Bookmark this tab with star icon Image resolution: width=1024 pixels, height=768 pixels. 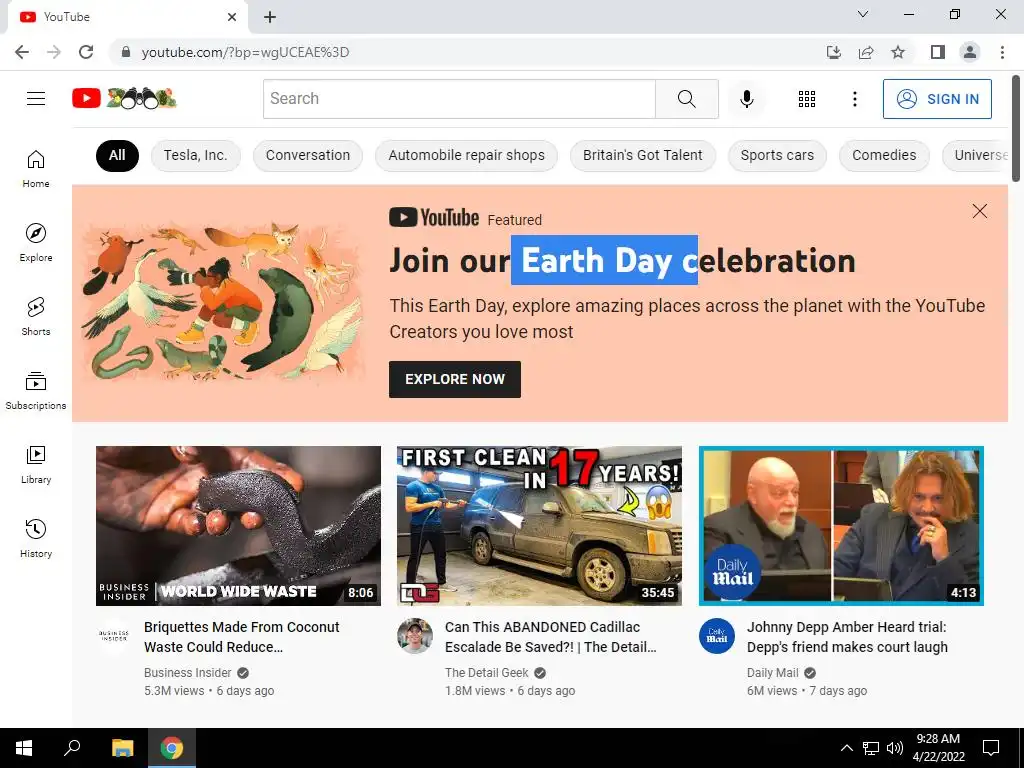point(898,52)
